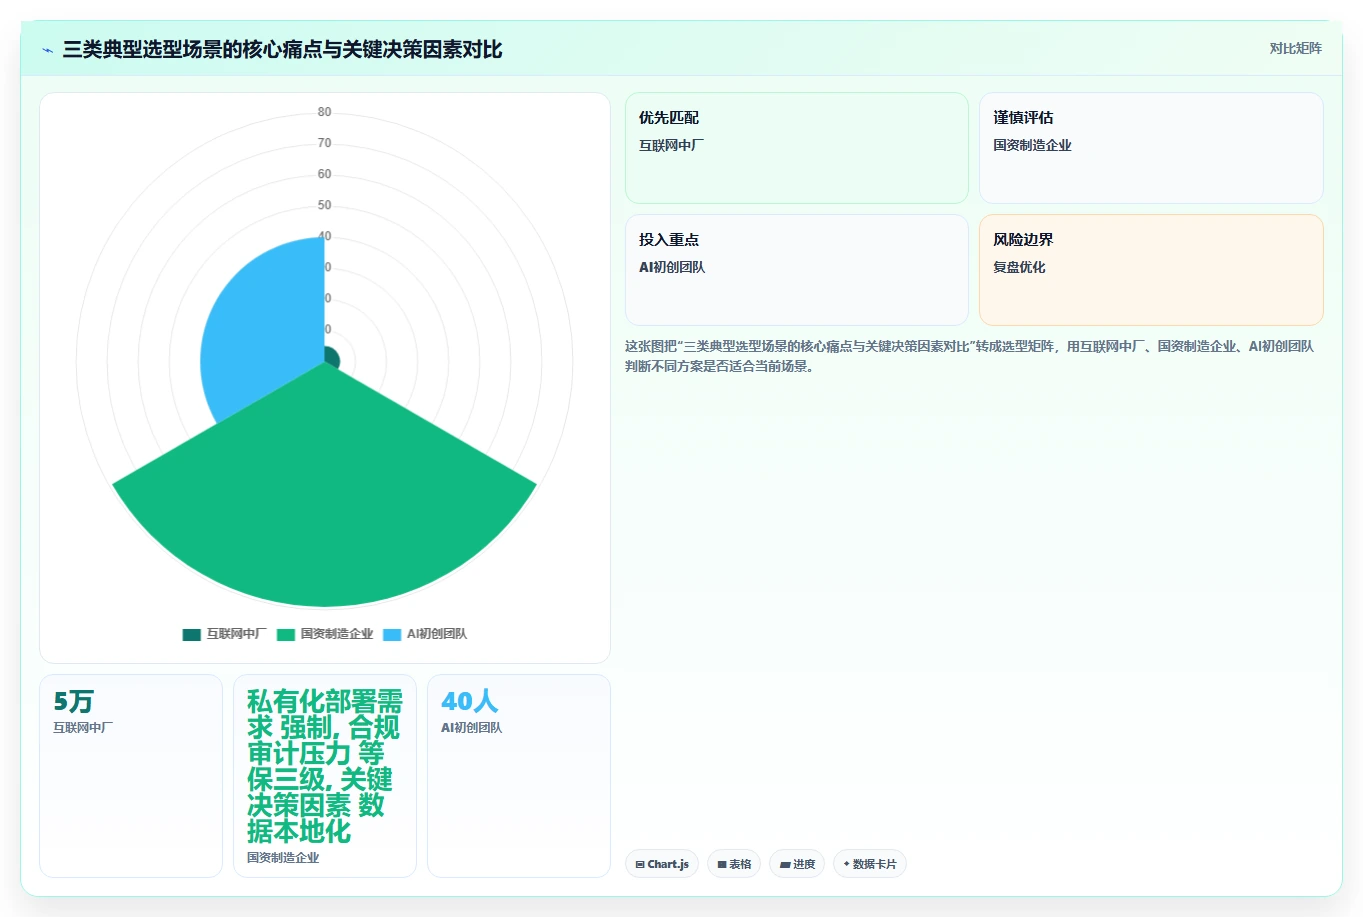Select the small dark teal 互联网中厂 segment
The height and width of the screenshot is (917, 1363).
[332, 358]
